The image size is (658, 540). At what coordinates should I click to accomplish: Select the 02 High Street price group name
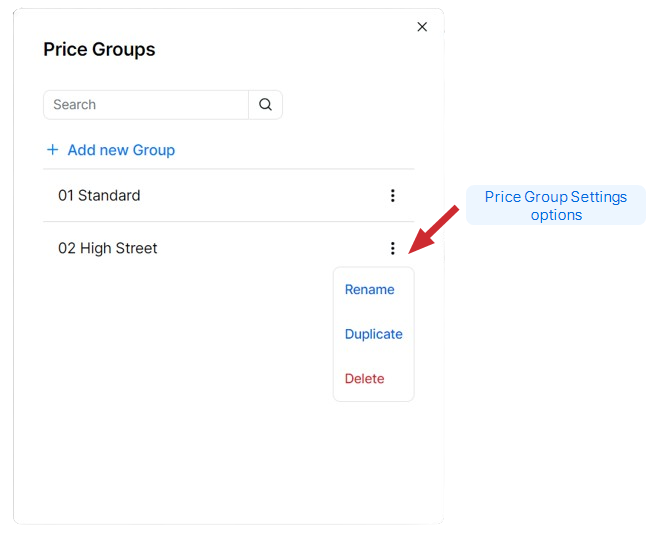[108, 248]
